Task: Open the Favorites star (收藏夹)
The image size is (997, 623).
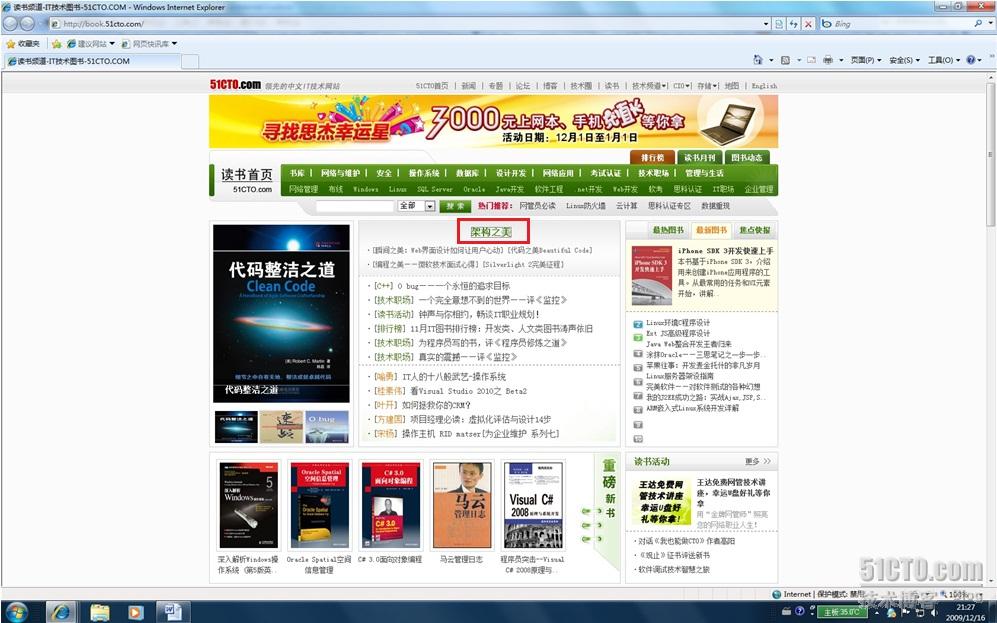Action: [x=23, y=44]
